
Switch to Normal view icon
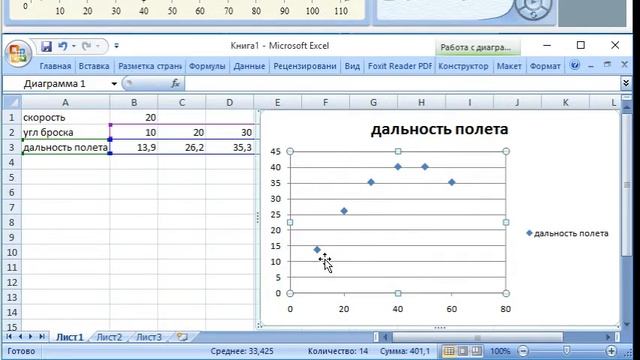point(449,351)
